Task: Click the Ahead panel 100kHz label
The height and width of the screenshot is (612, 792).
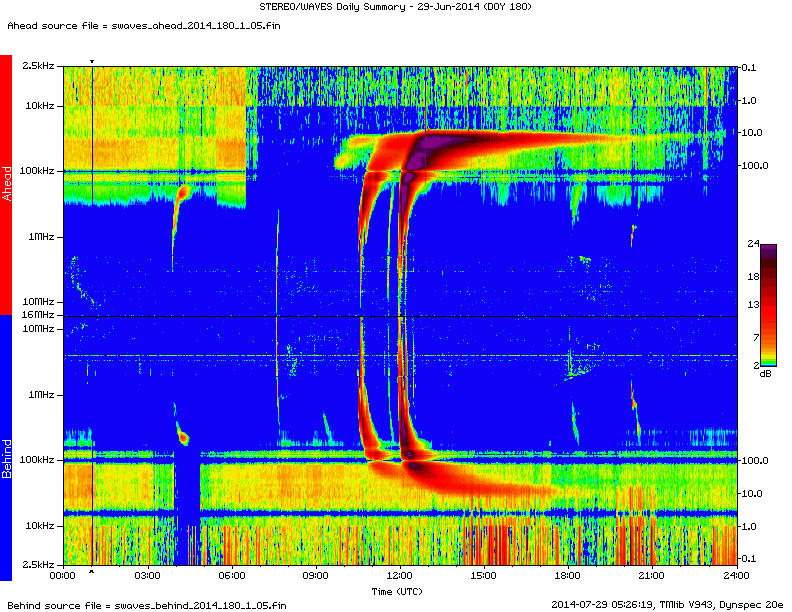Action: 36,171
